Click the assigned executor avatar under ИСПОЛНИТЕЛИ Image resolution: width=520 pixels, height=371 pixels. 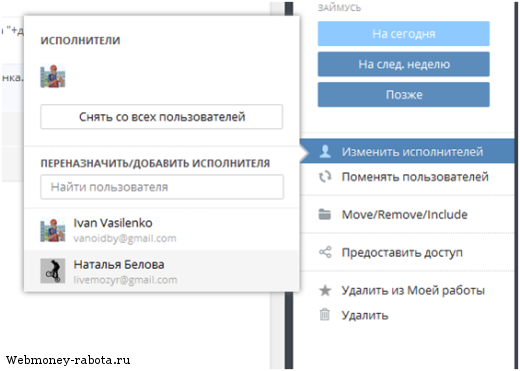pyautogui.click(x=53, y=76)
